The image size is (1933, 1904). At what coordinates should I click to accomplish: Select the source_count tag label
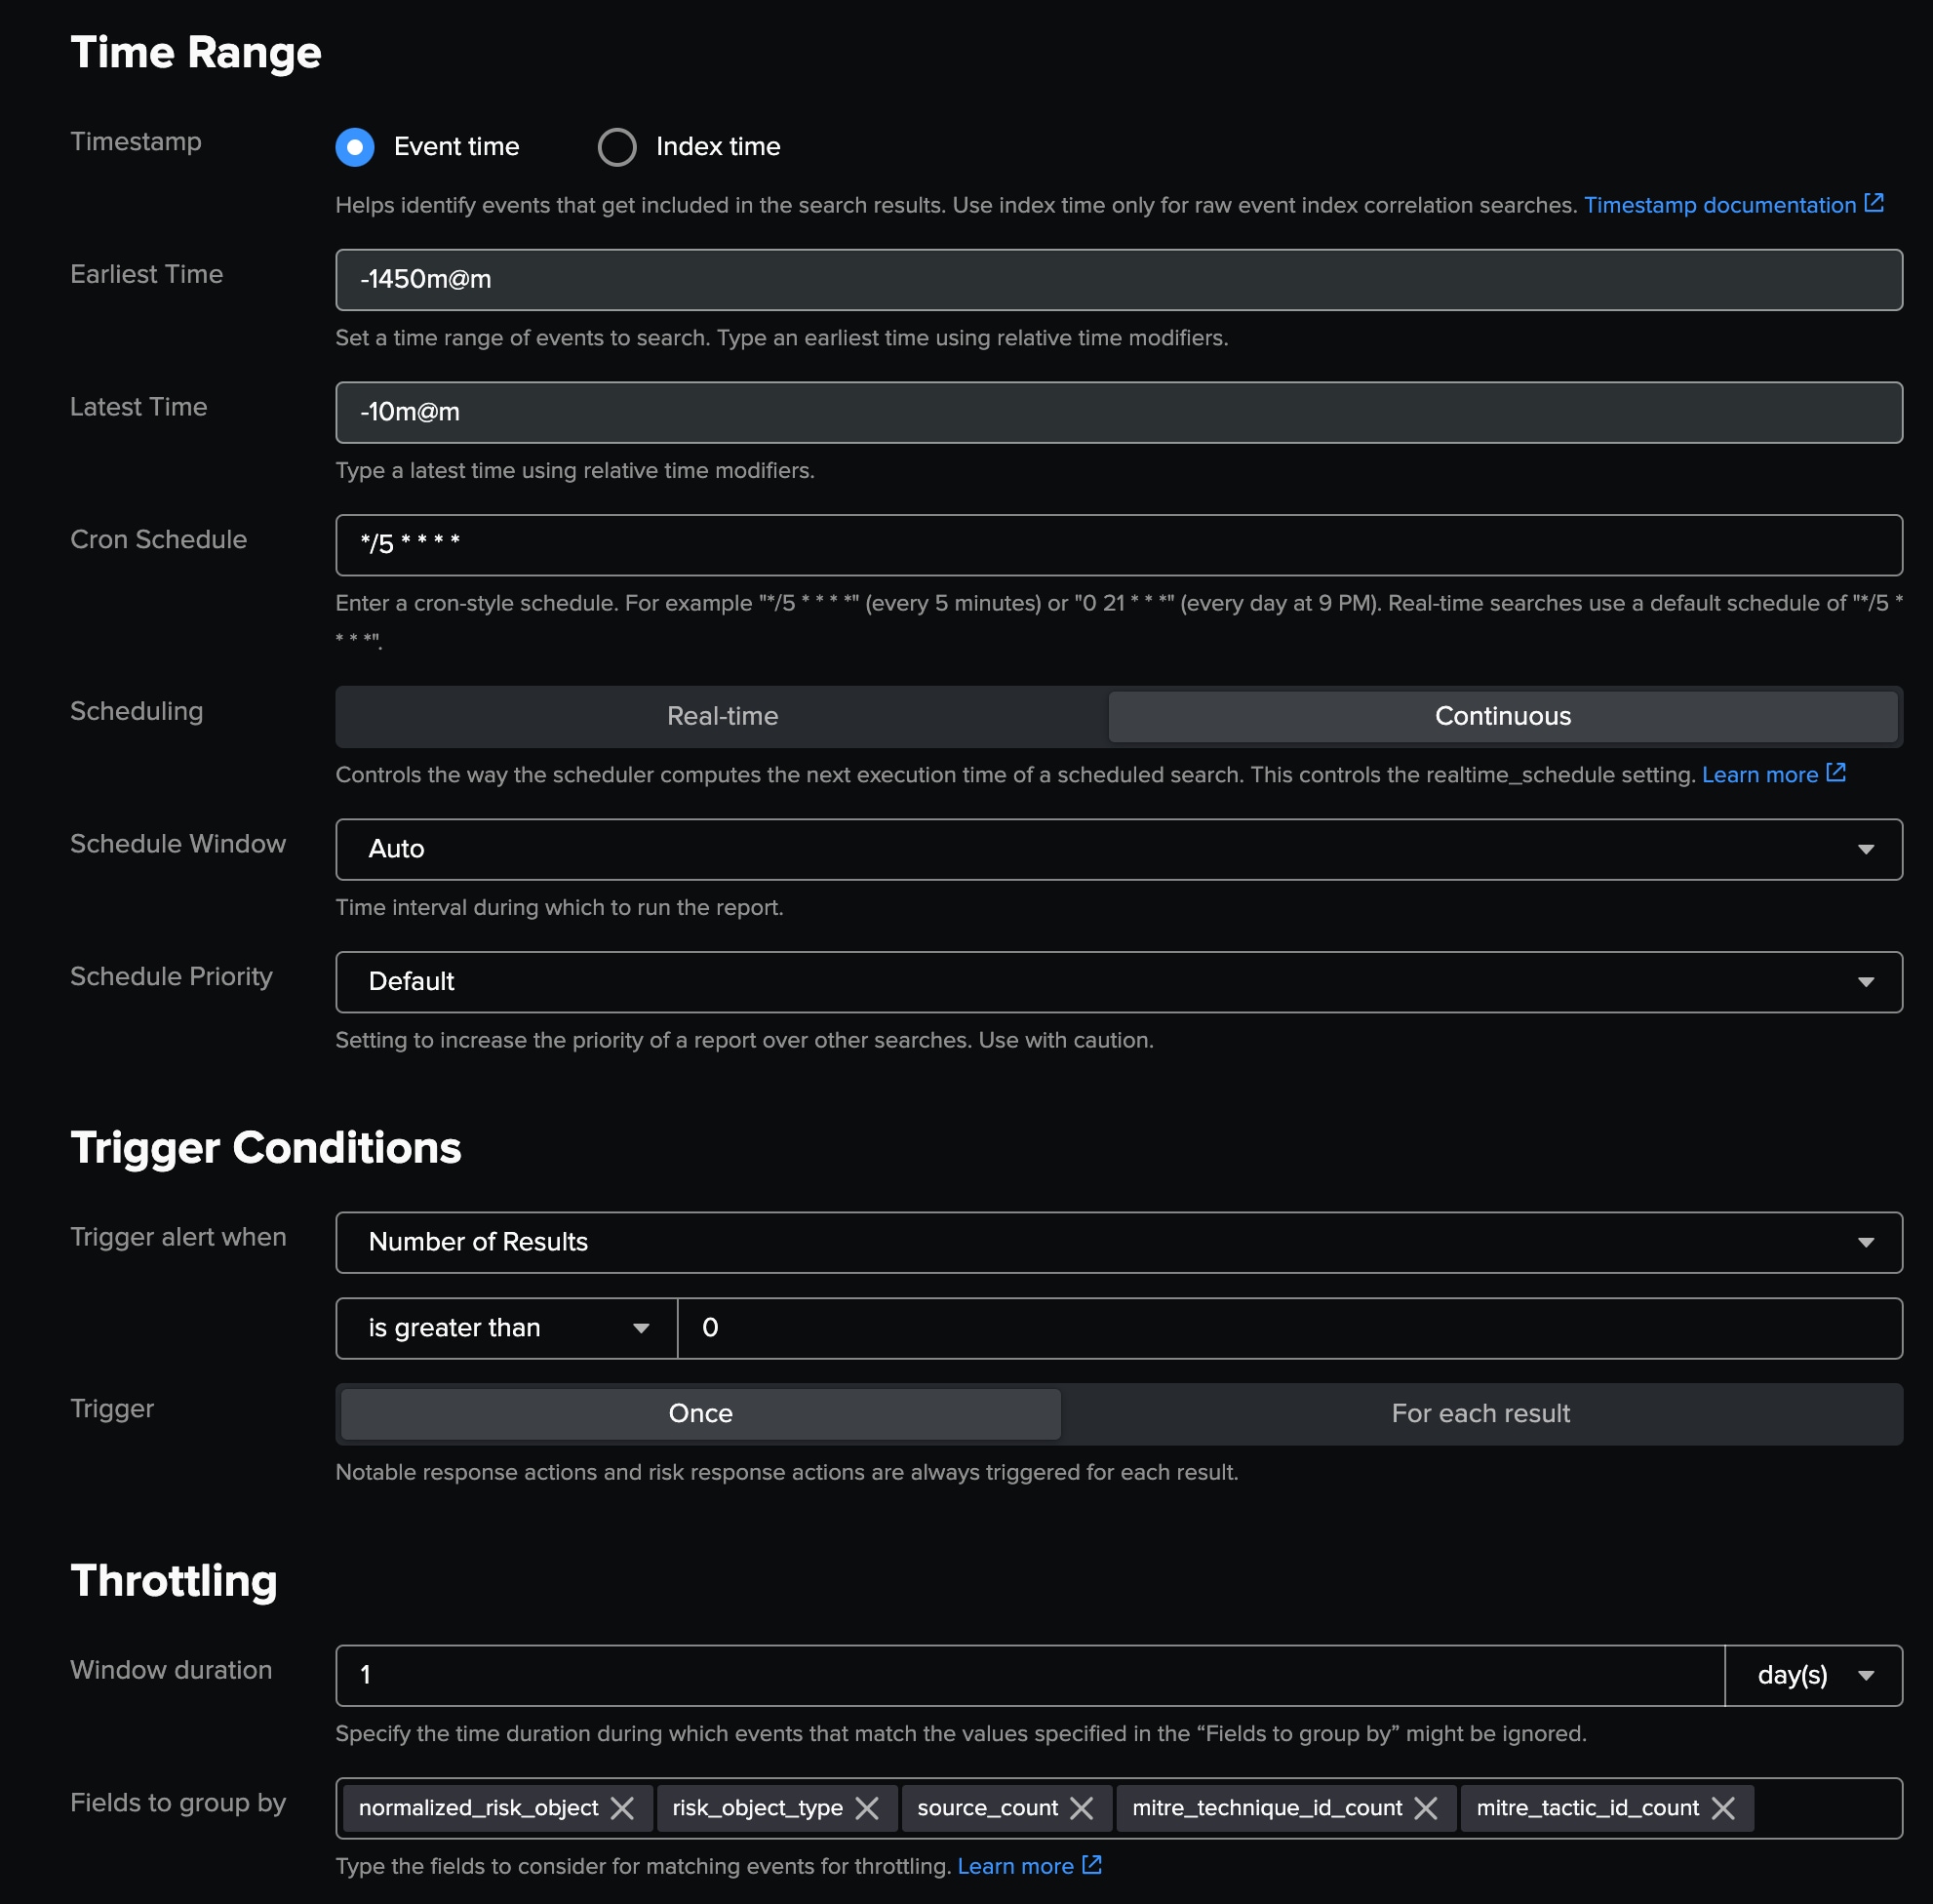point(987,1808)
